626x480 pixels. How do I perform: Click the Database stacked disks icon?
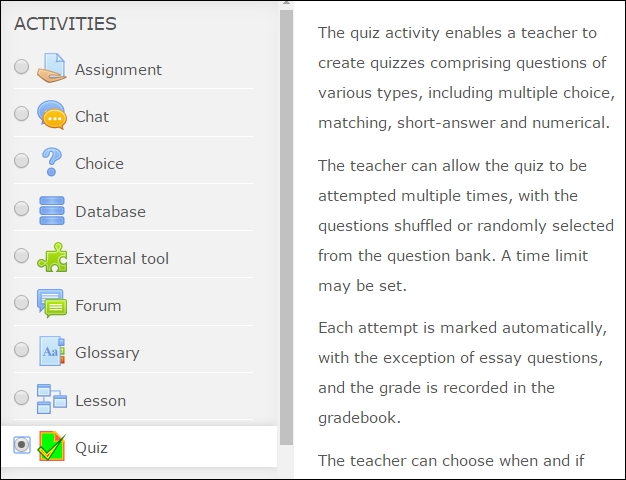click(x=52, y=210)
